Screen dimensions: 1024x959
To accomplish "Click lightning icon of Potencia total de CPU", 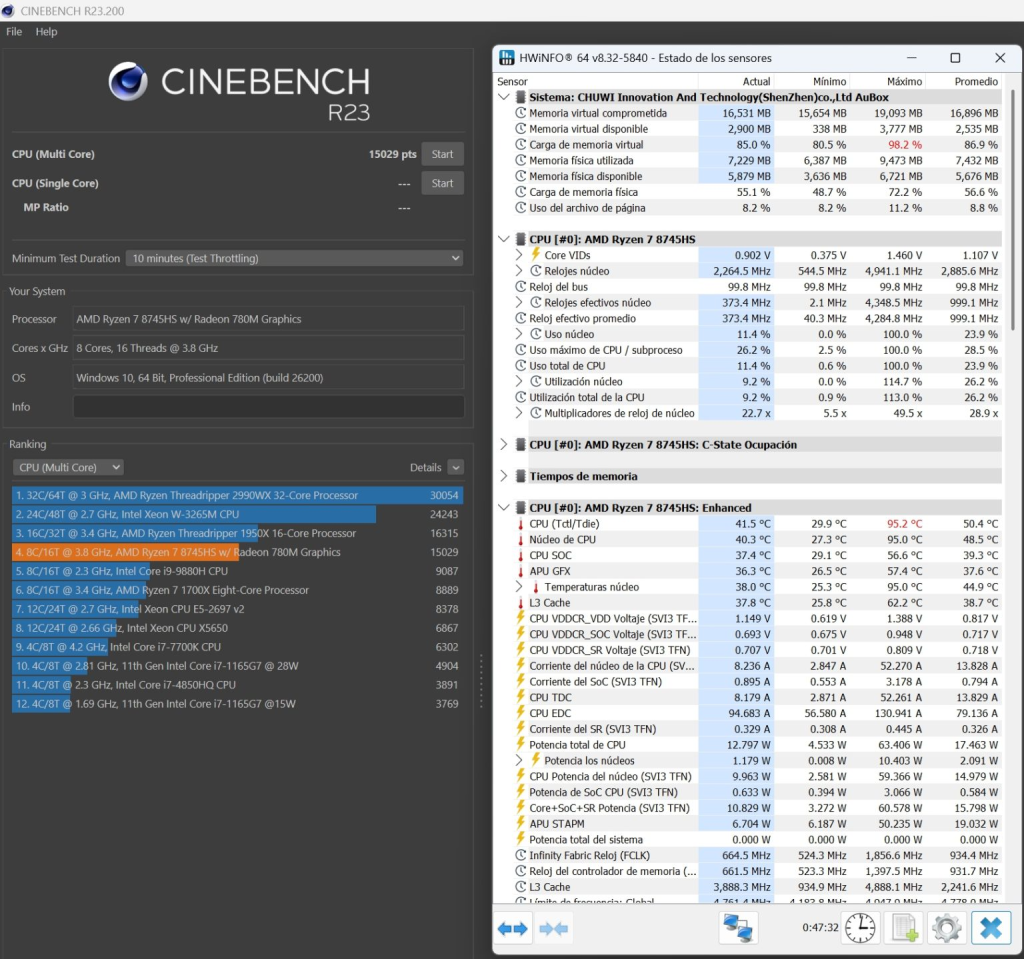I will (520, 745).
